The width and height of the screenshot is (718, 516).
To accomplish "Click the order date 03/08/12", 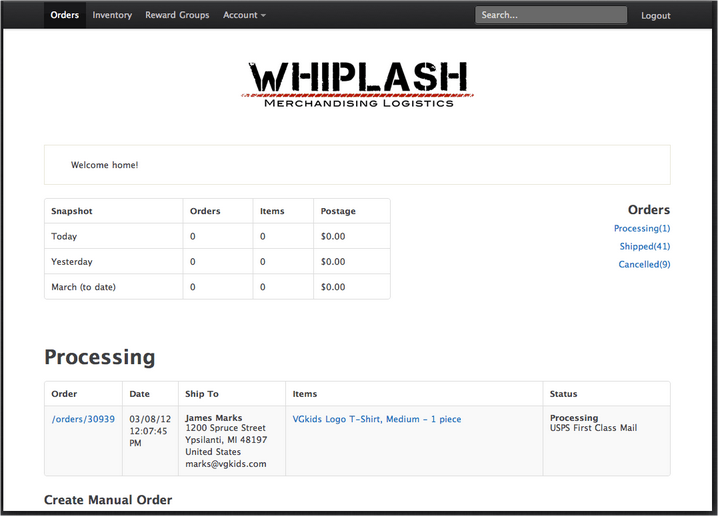I will tap(150, 419).
